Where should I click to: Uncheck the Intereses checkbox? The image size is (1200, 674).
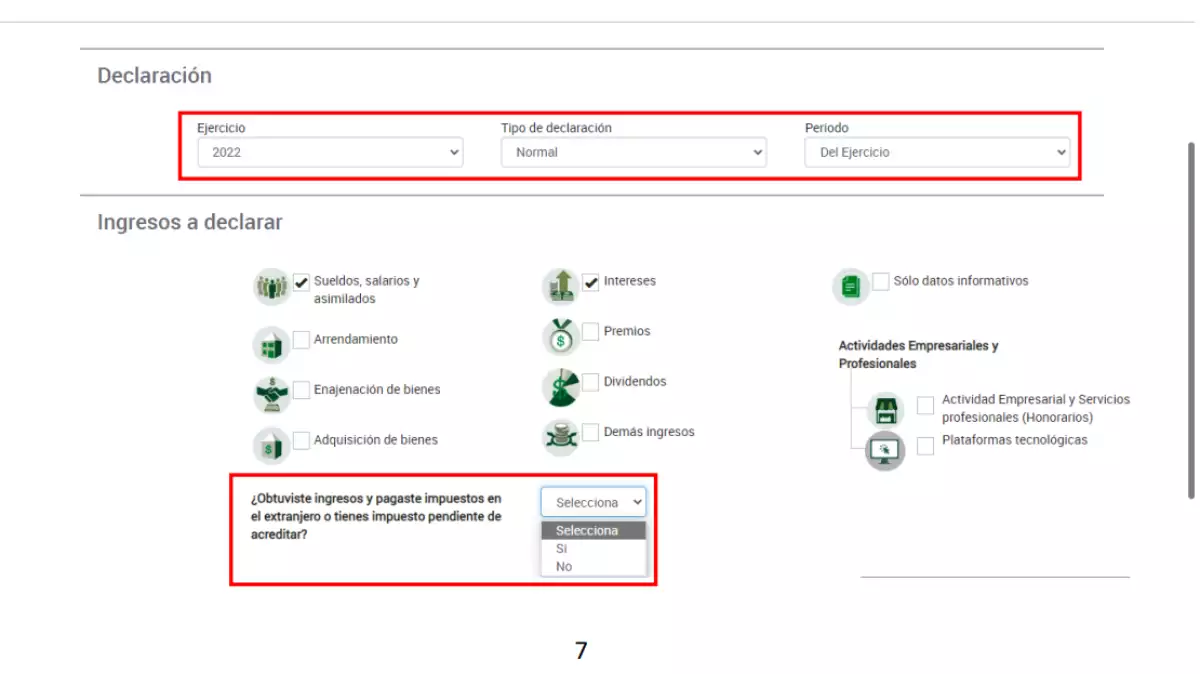pyautogui.click(x=591, y=282)
